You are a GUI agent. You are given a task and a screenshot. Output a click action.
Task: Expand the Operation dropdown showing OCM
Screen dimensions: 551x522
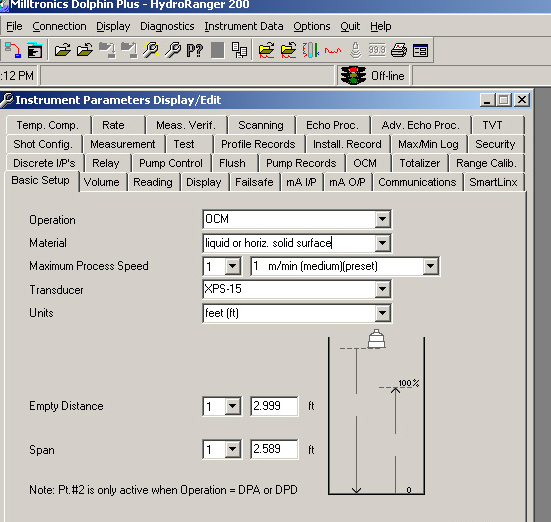pos(382,219)
